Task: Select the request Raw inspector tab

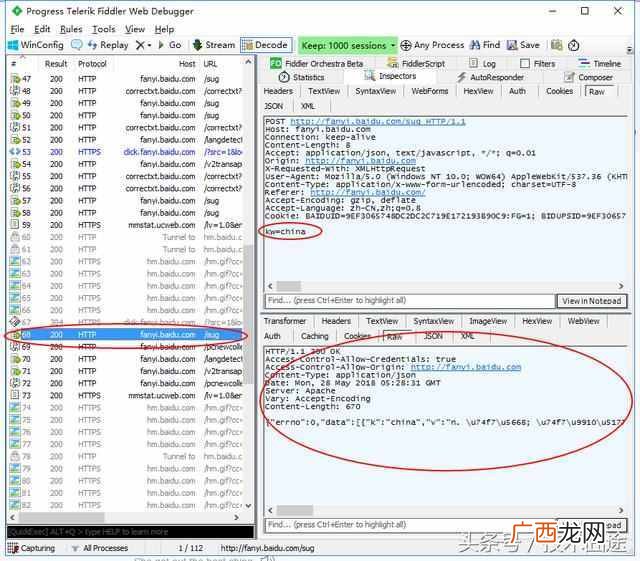Action: point(599,92)
